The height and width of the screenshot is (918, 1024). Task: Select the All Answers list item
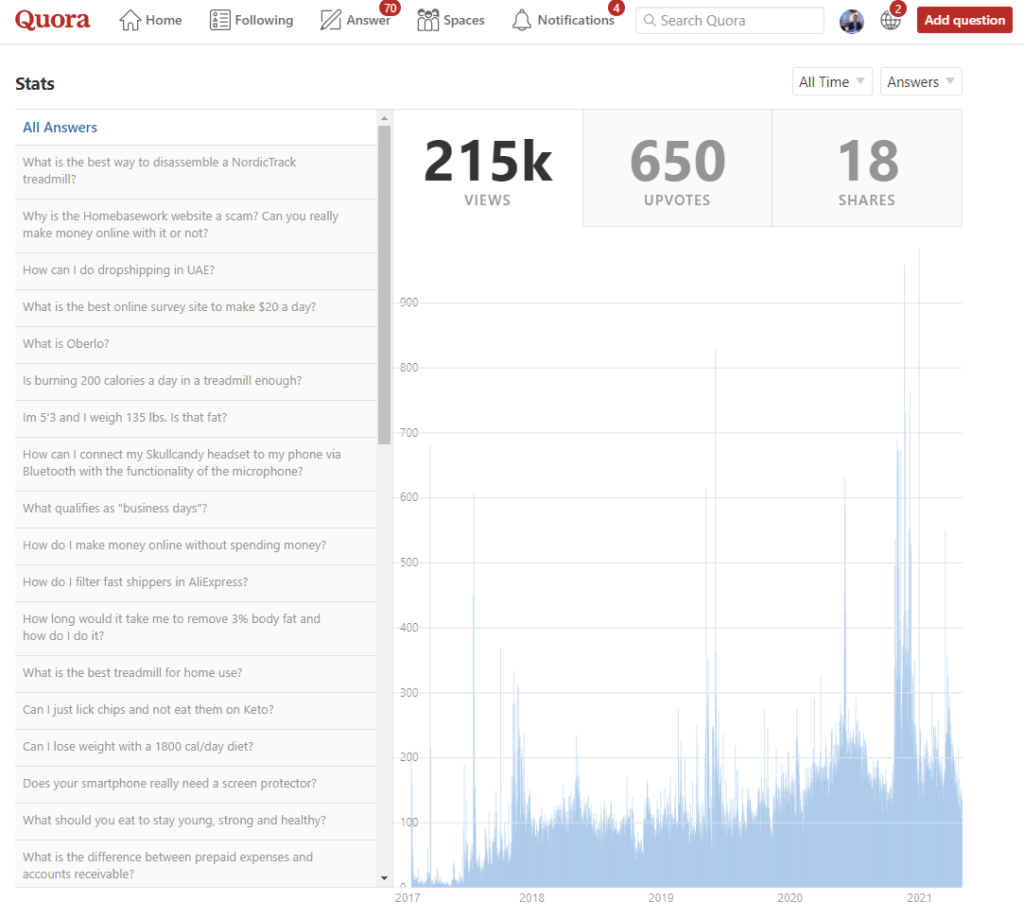pyautogui.click(x=196, y=127)
